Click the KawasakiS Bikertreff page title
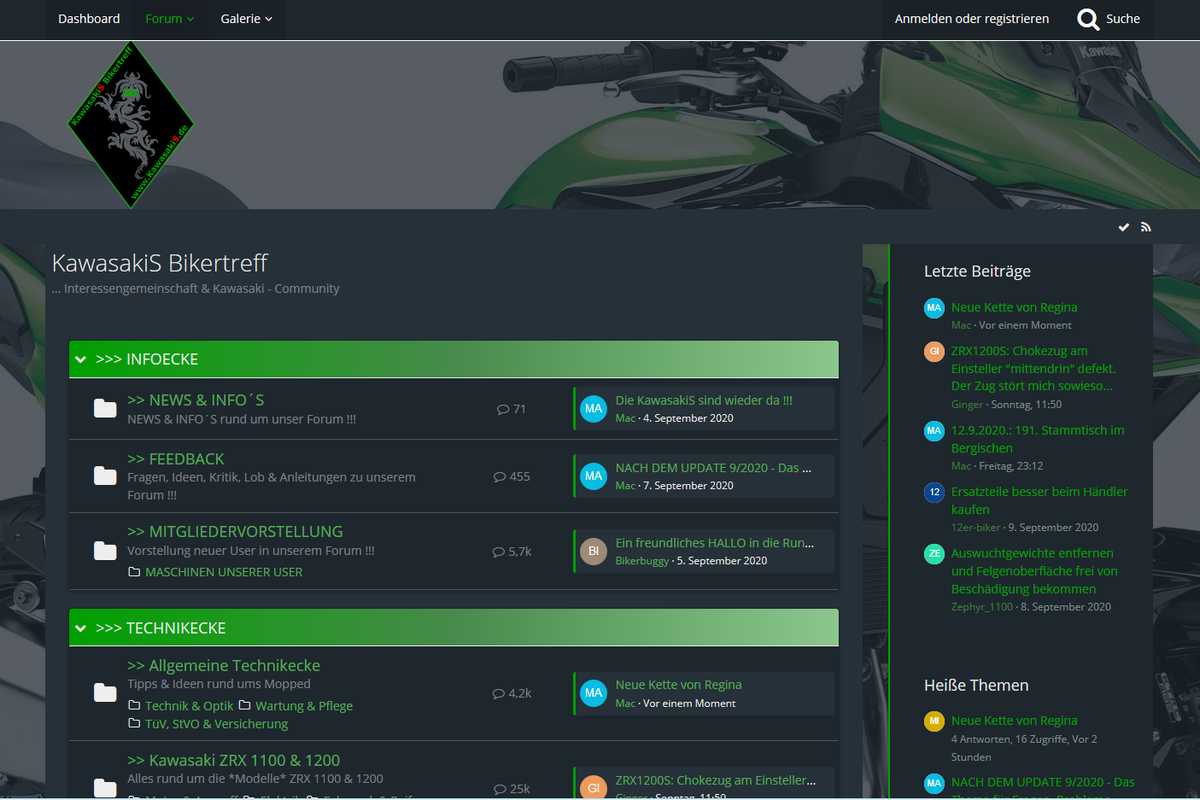Viewport: 1200px width, 800px height. click(160, 263)
